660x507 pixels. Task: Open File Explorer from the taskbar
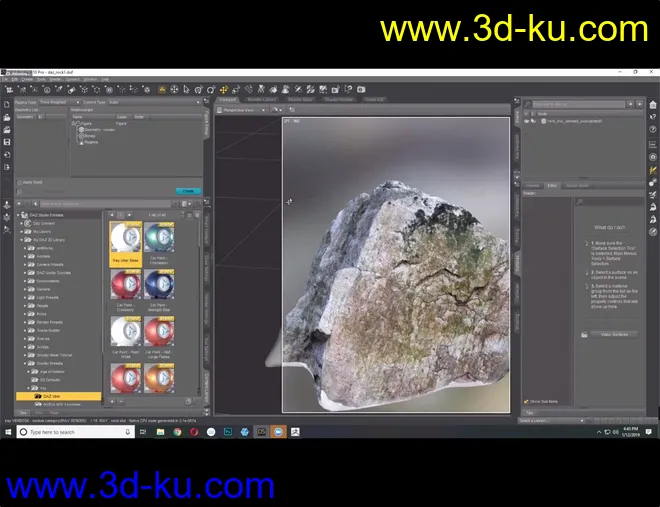160,432
